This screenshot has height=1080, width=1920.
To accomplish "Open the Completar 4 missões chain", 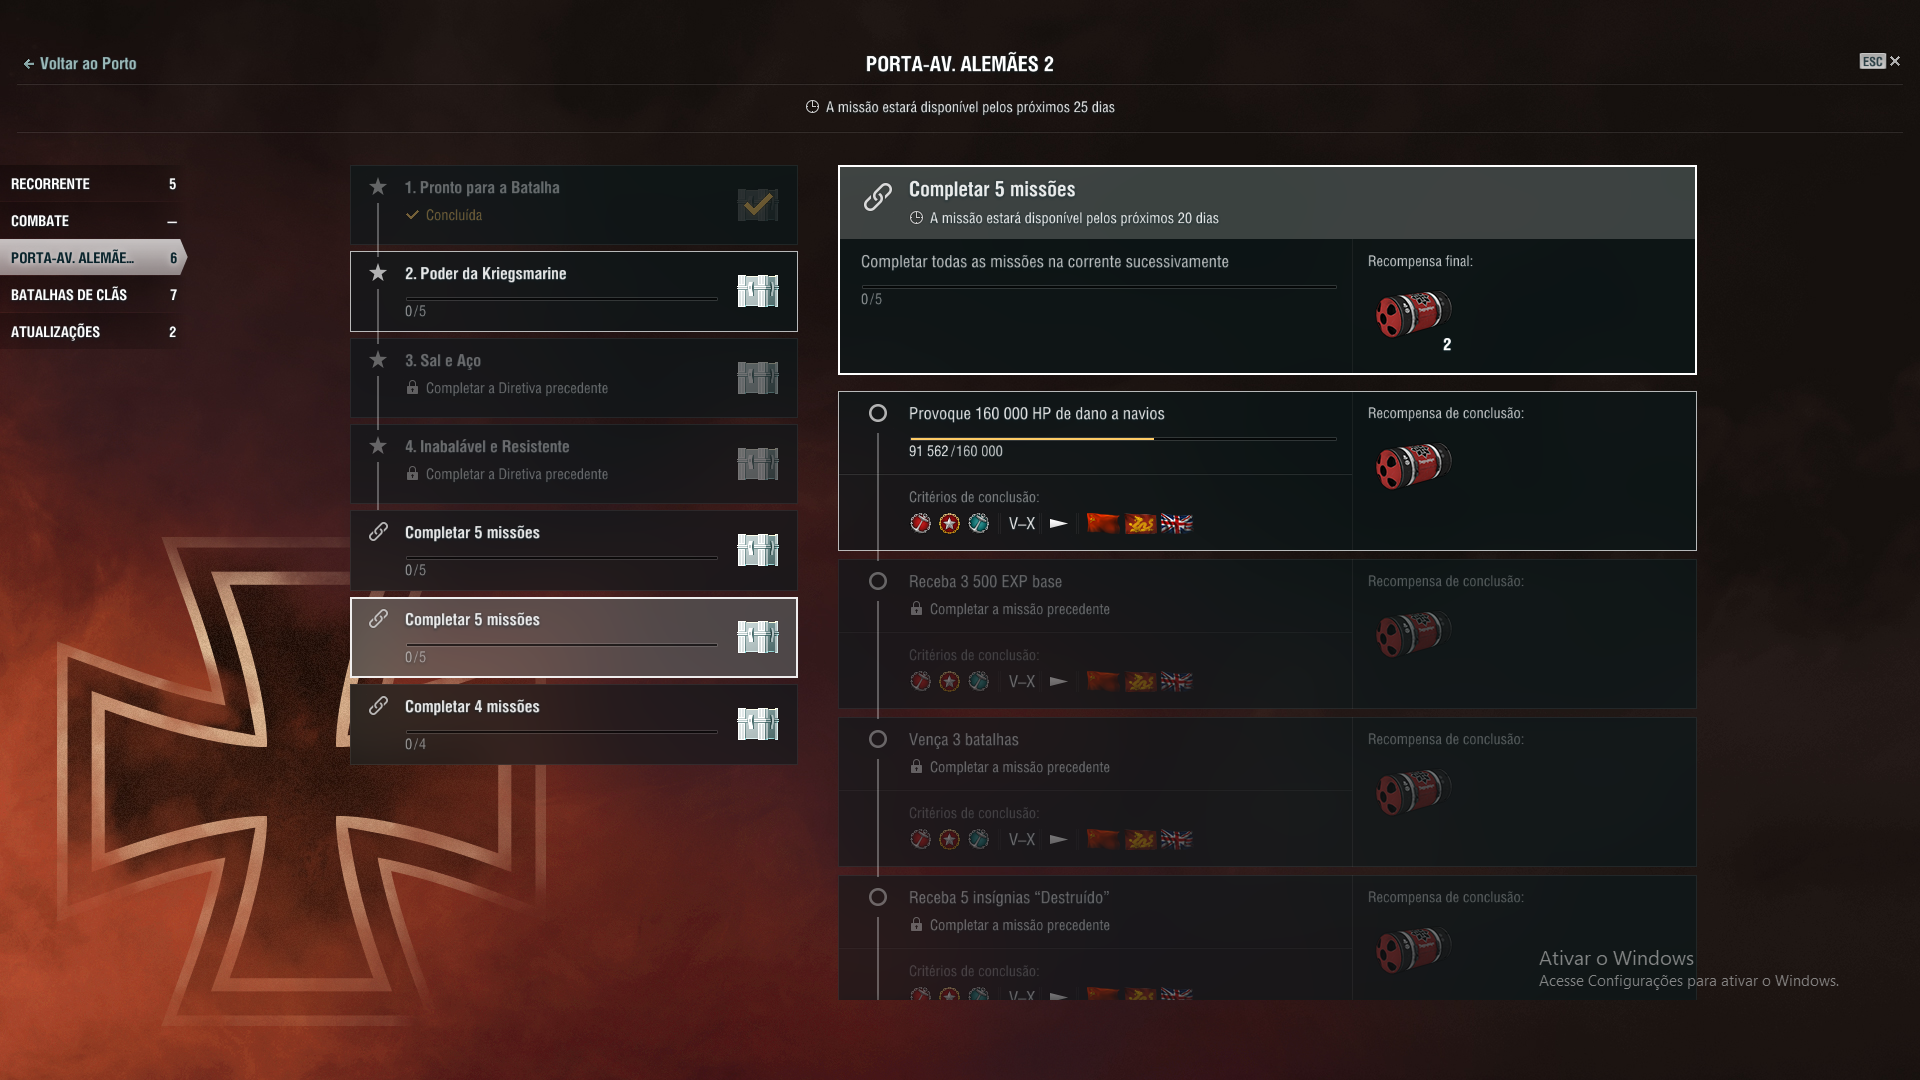I will tap(573, 724).
